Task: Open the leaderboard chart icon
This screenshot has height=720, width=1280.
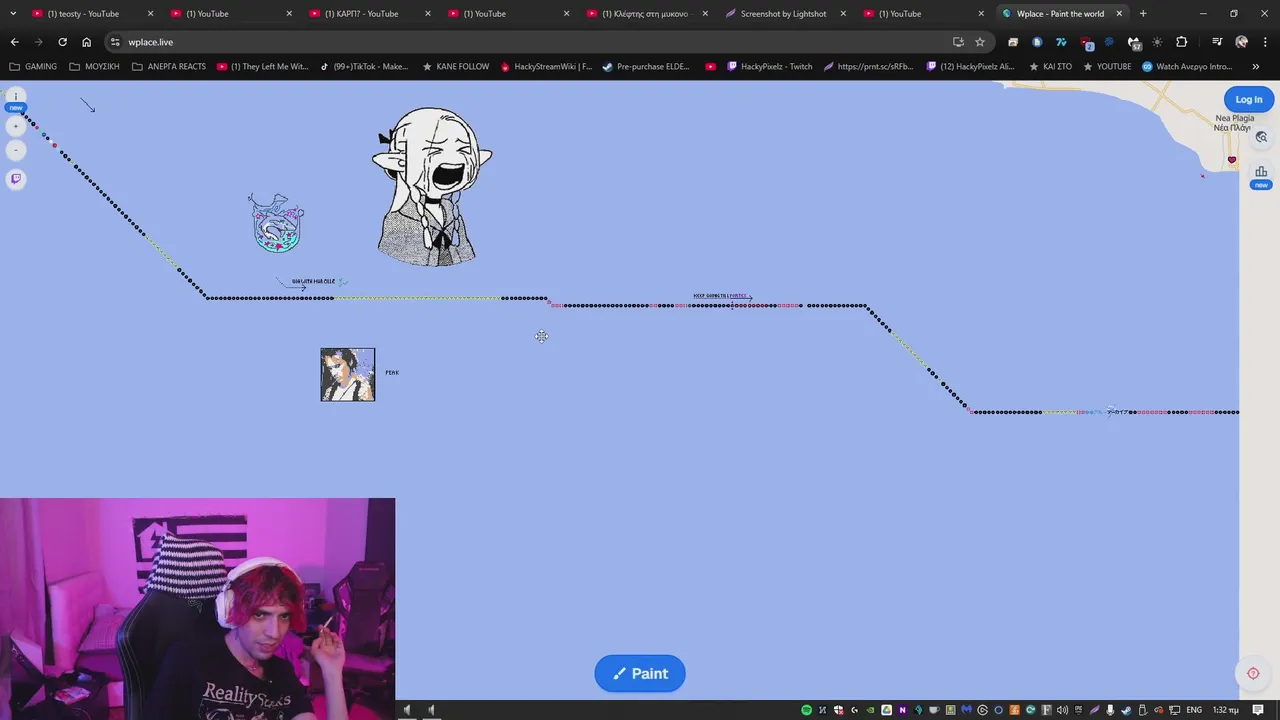Action: click(1261, 171)
